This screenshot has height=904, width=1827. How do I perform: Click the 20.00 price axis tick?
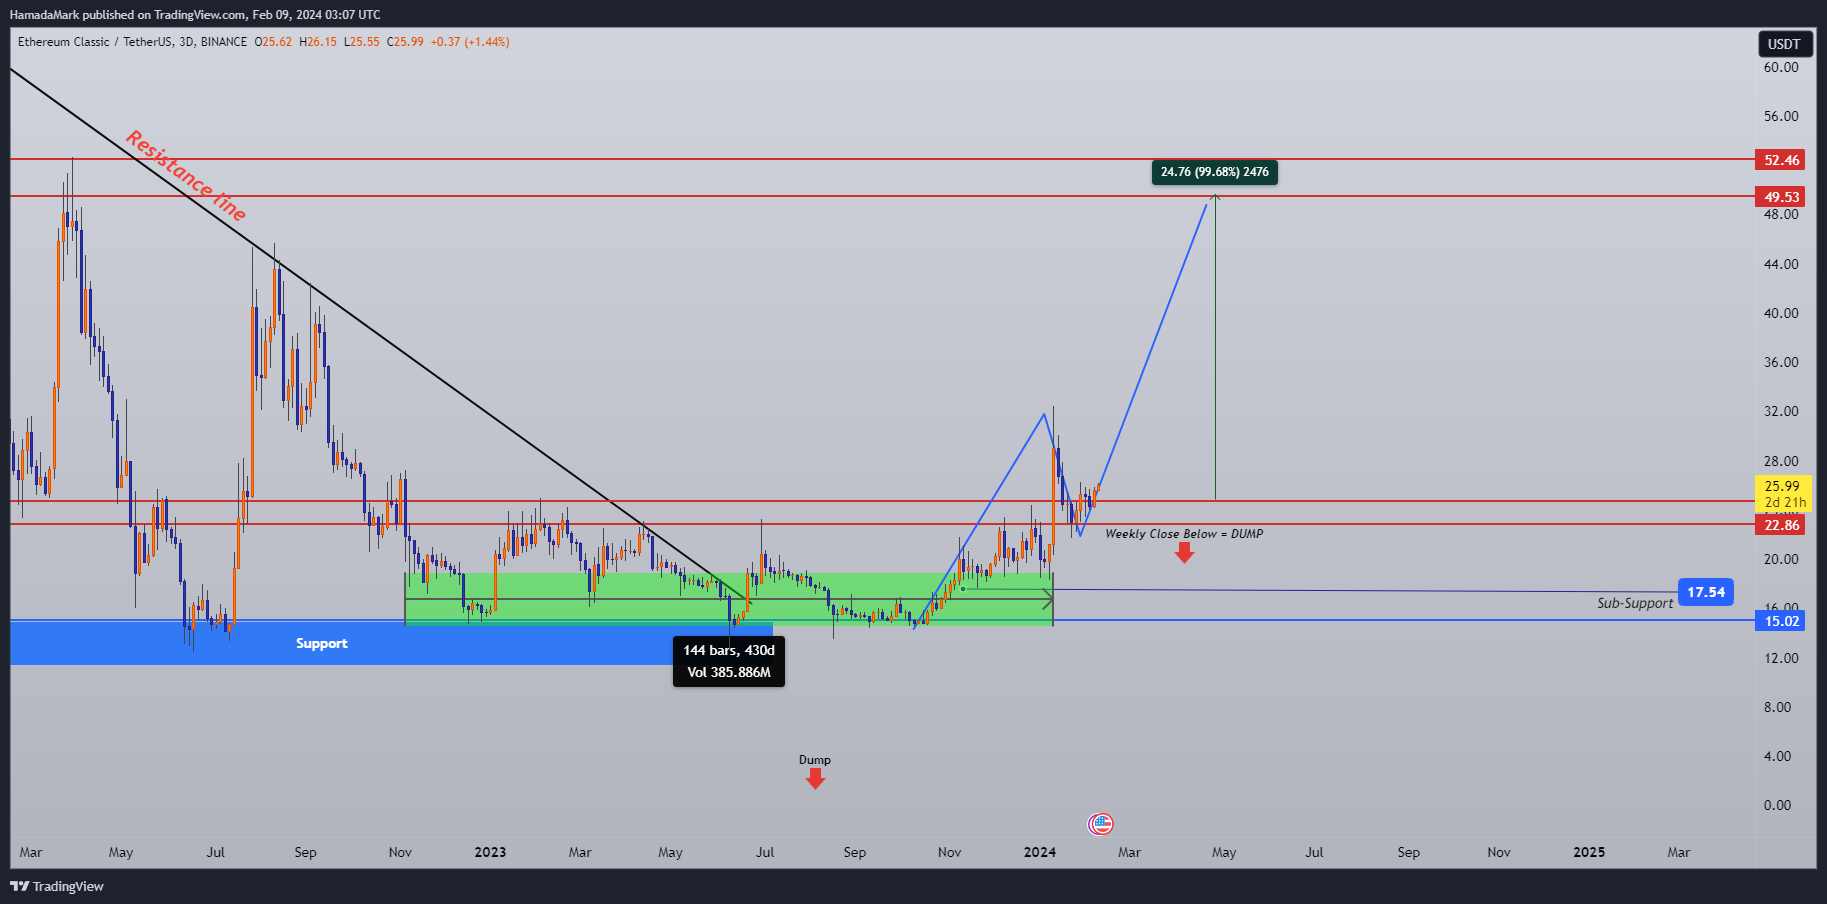pos(1781,559)
